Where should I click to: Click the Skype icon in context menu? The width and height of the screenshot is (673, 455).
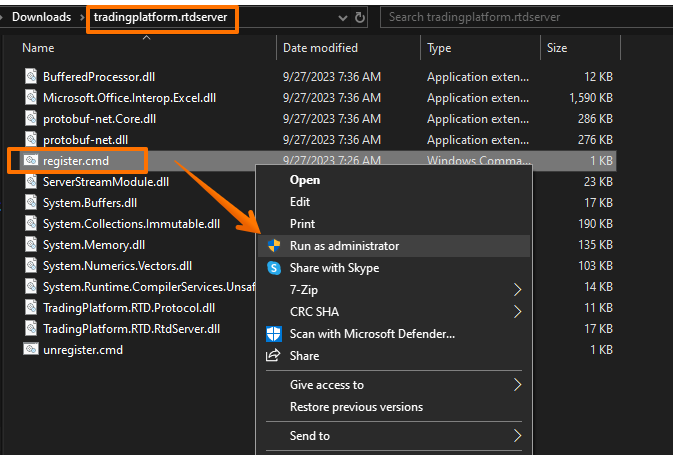274,268
